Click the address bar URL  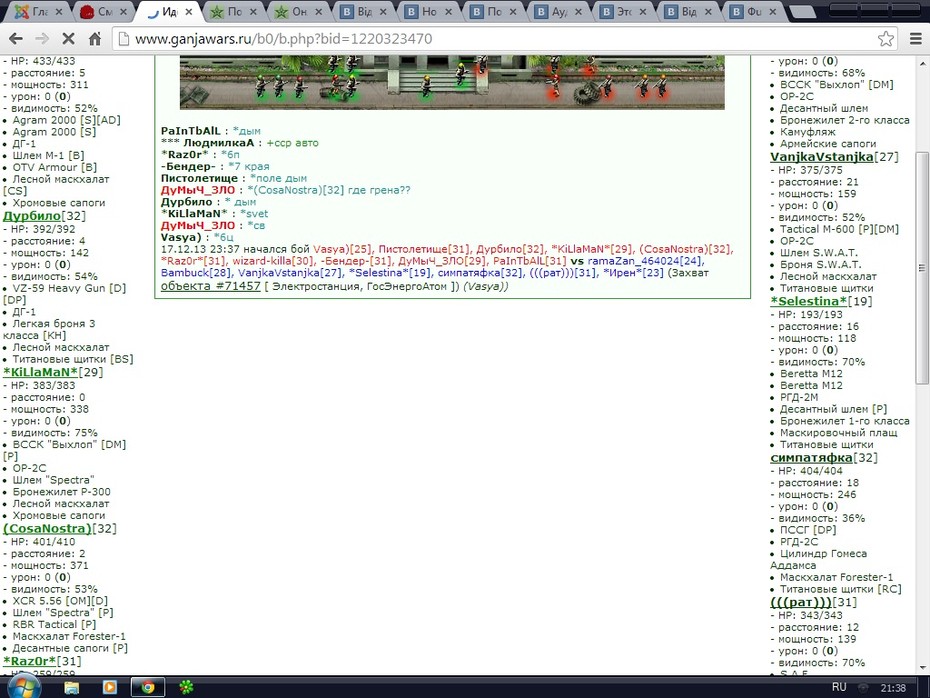(x=284, y=39)
